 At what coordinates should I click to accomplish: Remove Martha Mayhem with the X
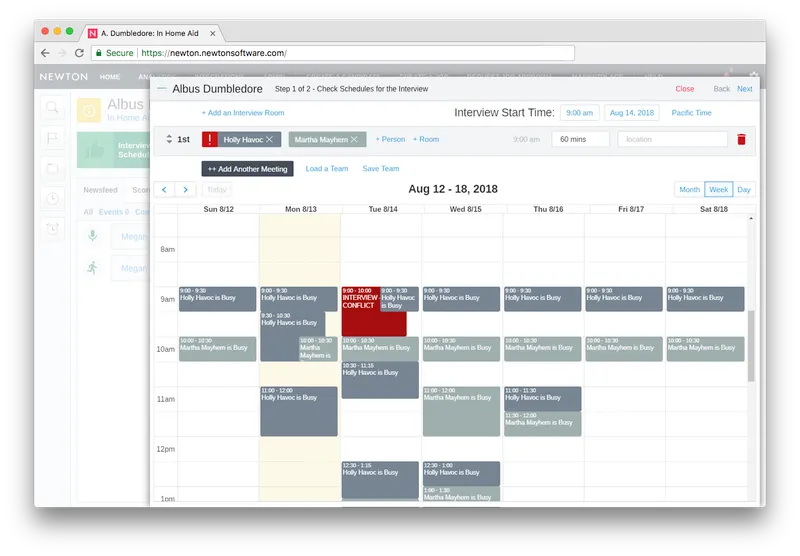pos(354,139)
